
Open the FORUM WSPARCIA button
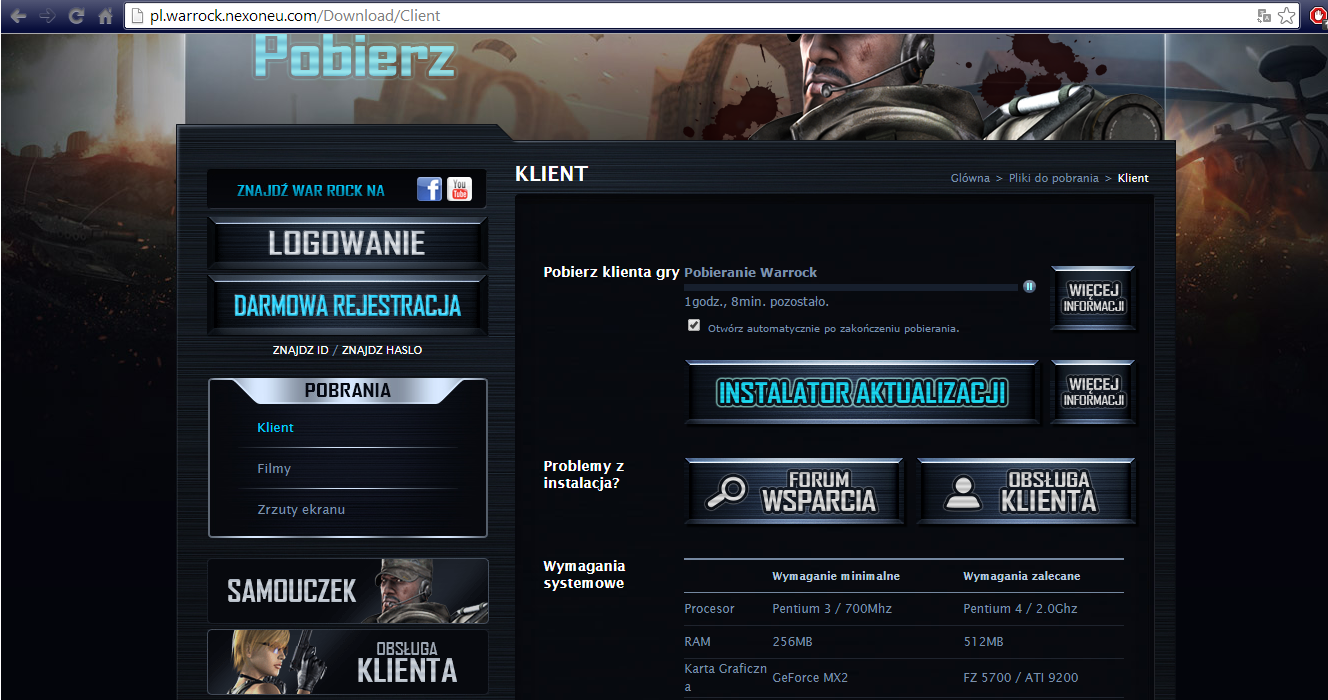pyautogui.click(x=794, y=491)
